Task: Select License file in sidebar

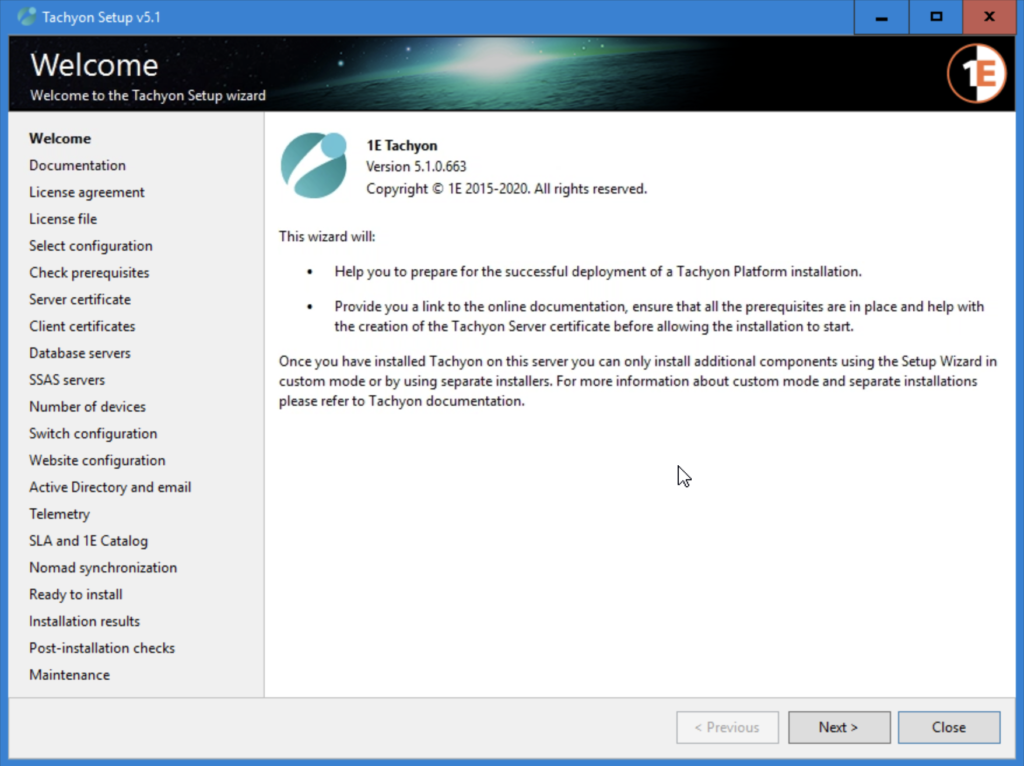Action: click(x=63, y=219)
